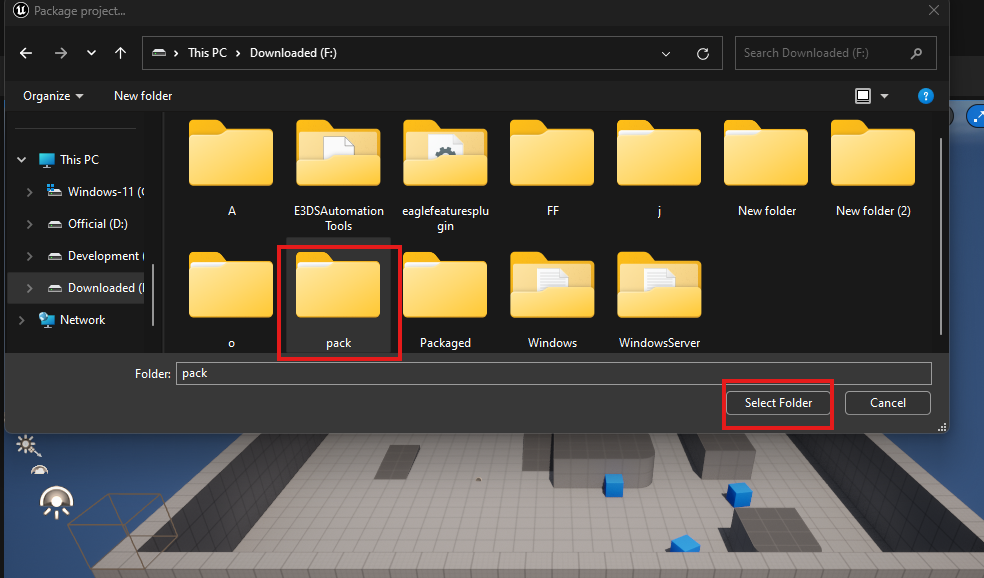The height and width of the screenshot is (578, 984).
Task: Open the recent locations dropdown arrow
Action: [91, 53]
